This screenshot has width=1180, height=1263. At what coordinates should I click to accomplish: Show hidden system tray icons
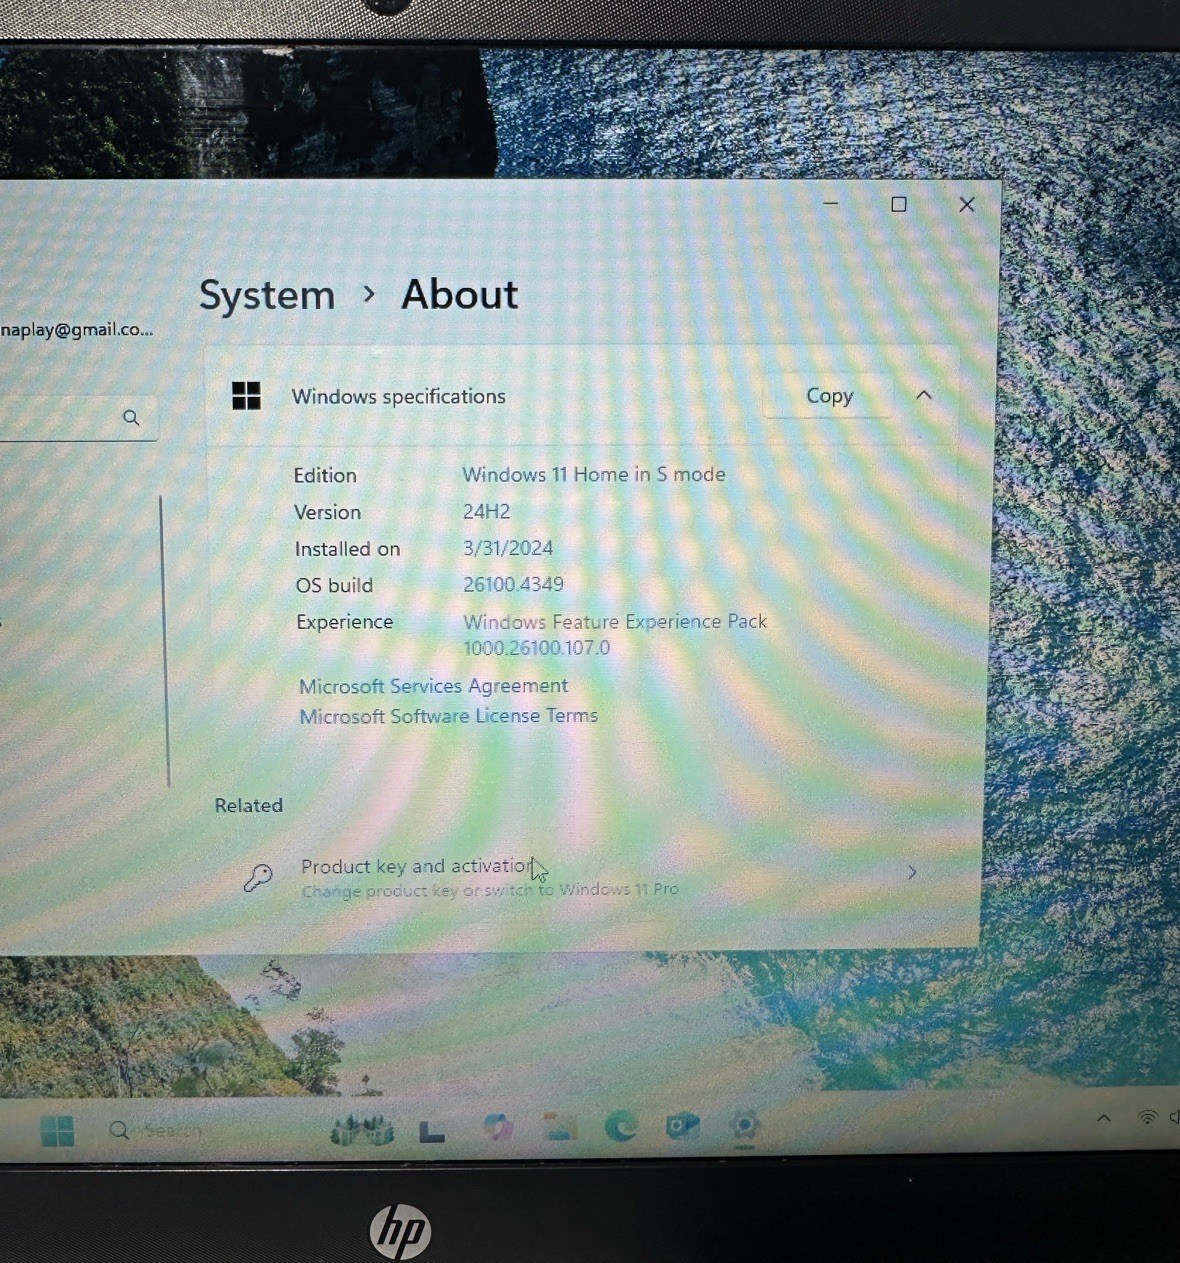tap(1103, 1118)
